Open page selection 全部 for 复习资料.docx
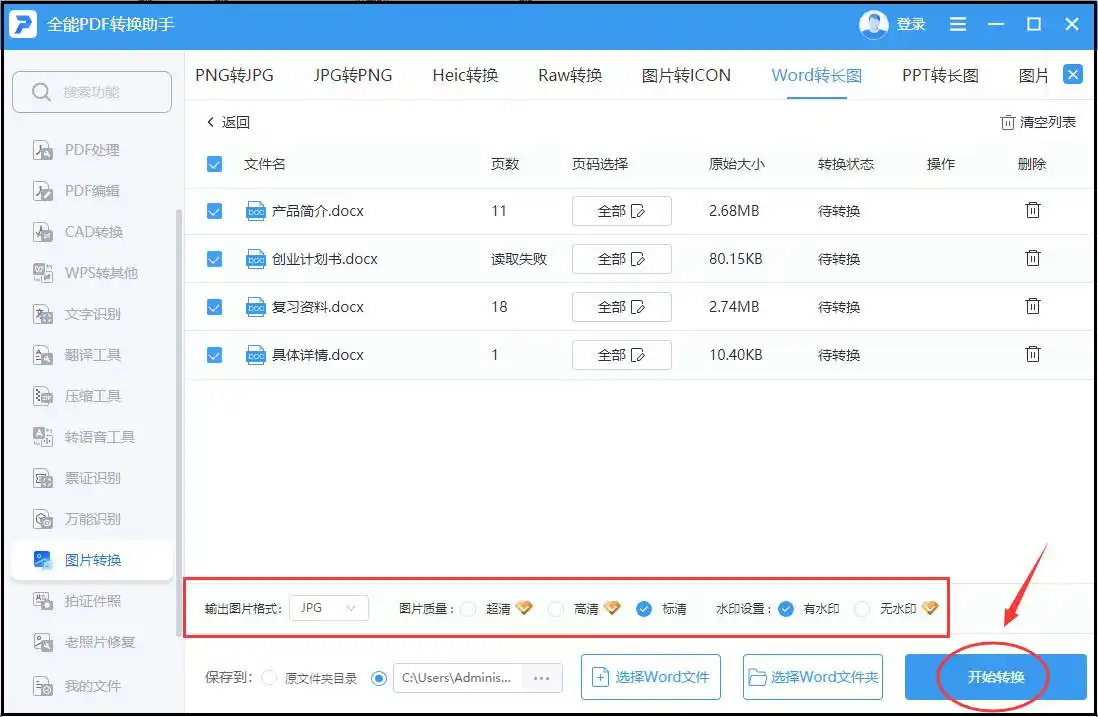The image size is (1098, 717). click(x=621, y=307)
